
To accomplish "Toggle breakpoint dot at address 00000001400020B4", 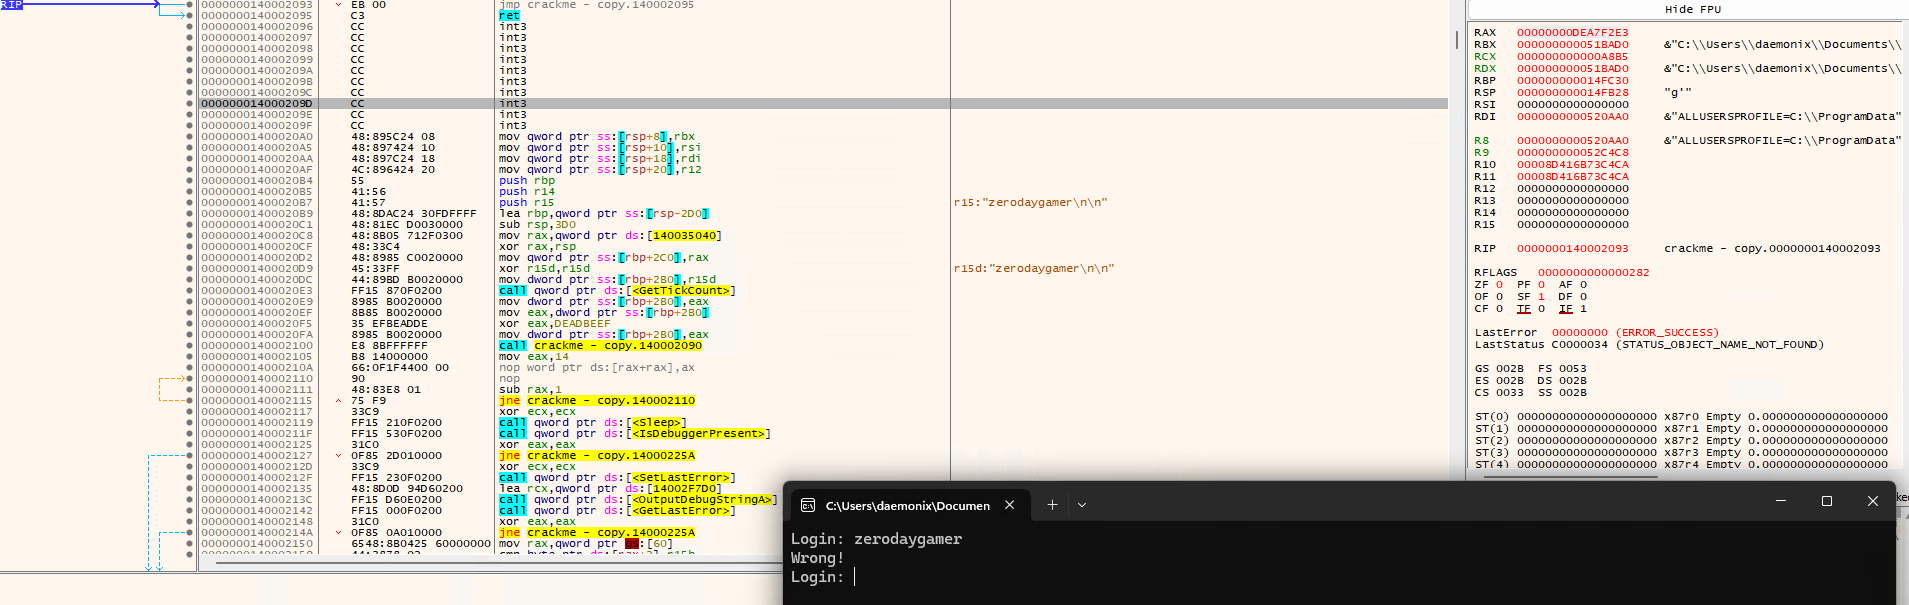I will click(x=189, y=181).
